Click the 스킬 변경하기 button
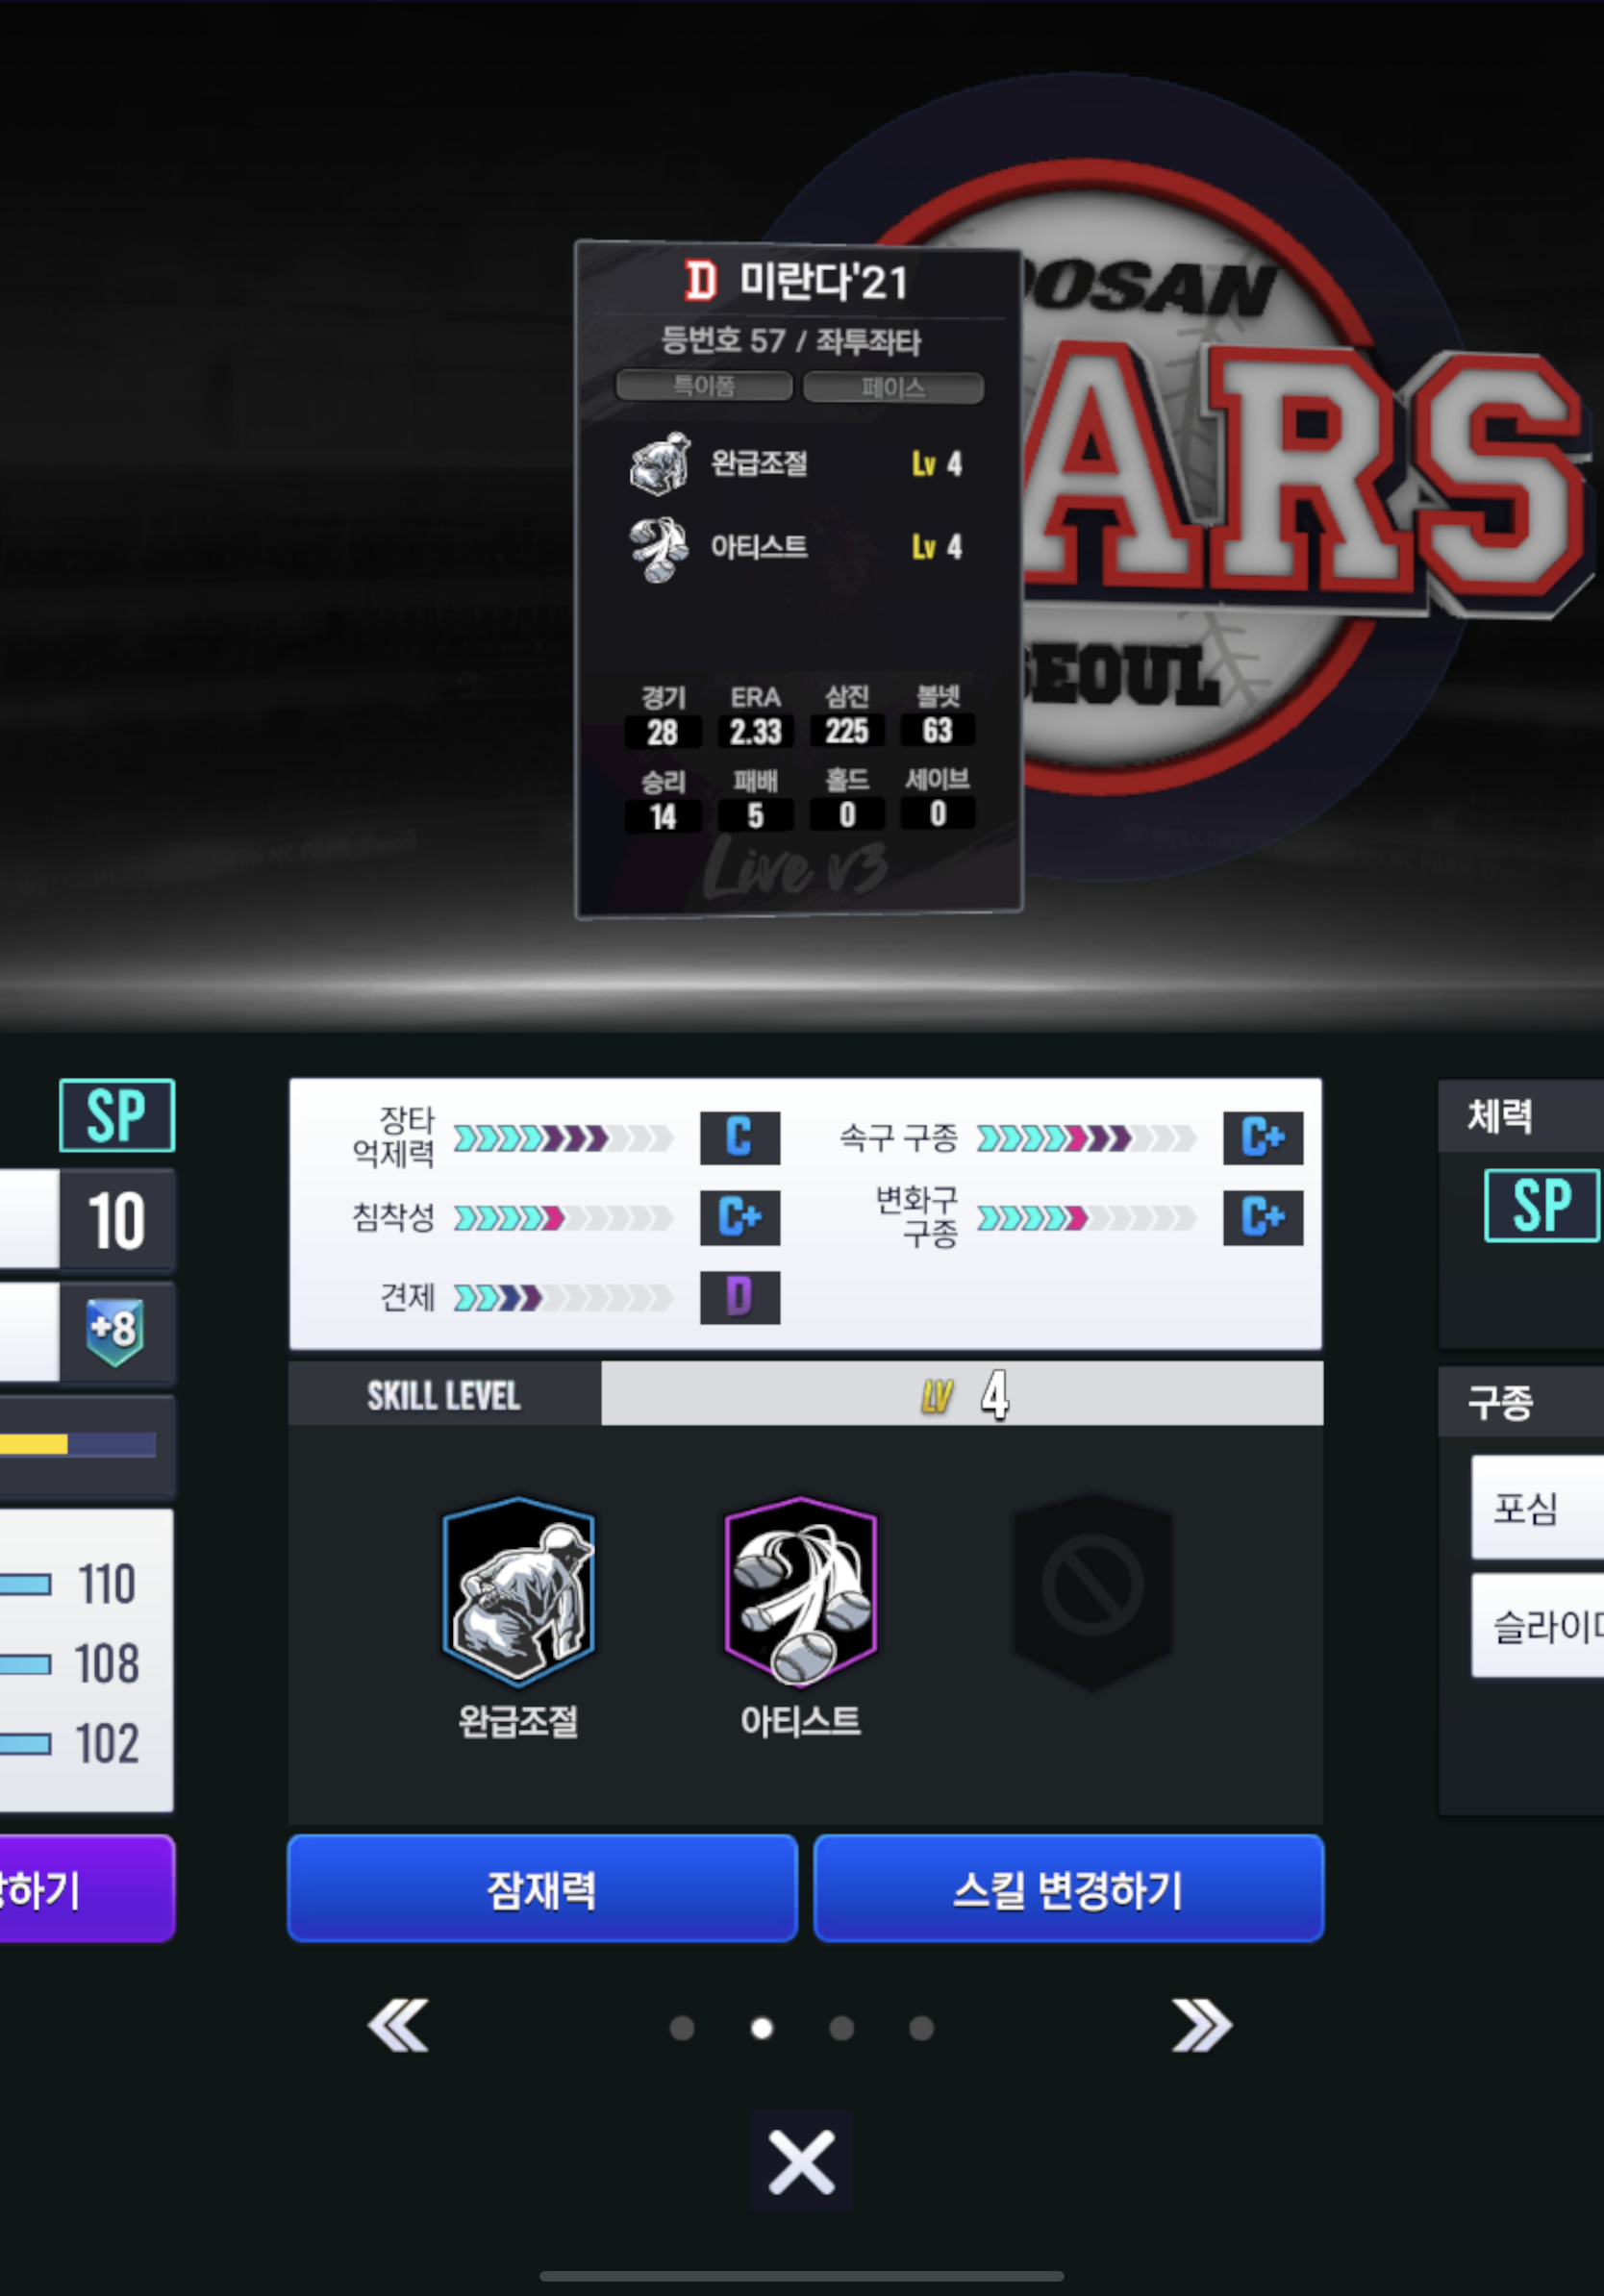The height and width of the screenshot is (2296, 1604). (x=1069, y=1888)
